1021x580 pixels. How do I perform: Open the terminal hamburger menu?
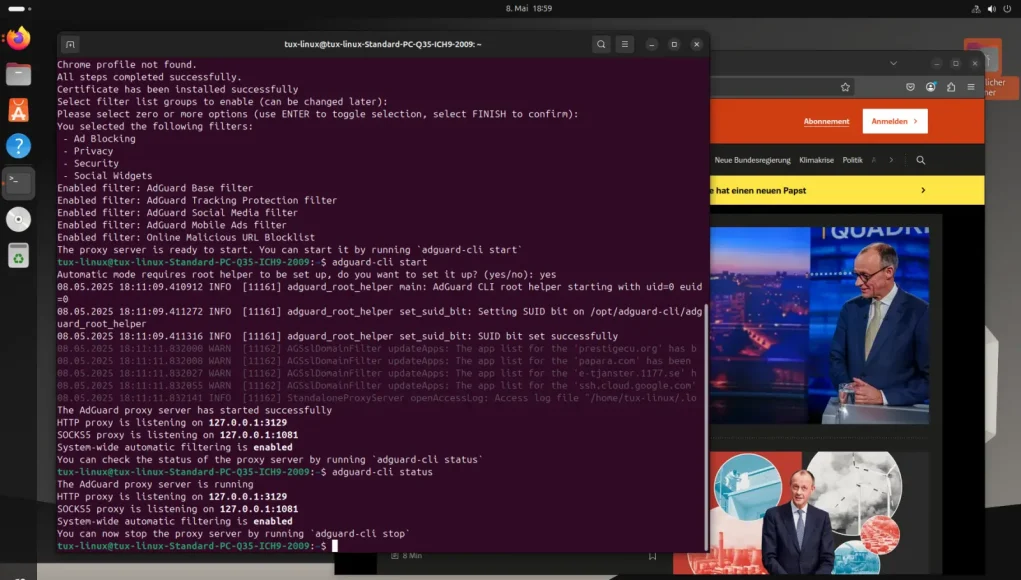[x=625, y=44]
